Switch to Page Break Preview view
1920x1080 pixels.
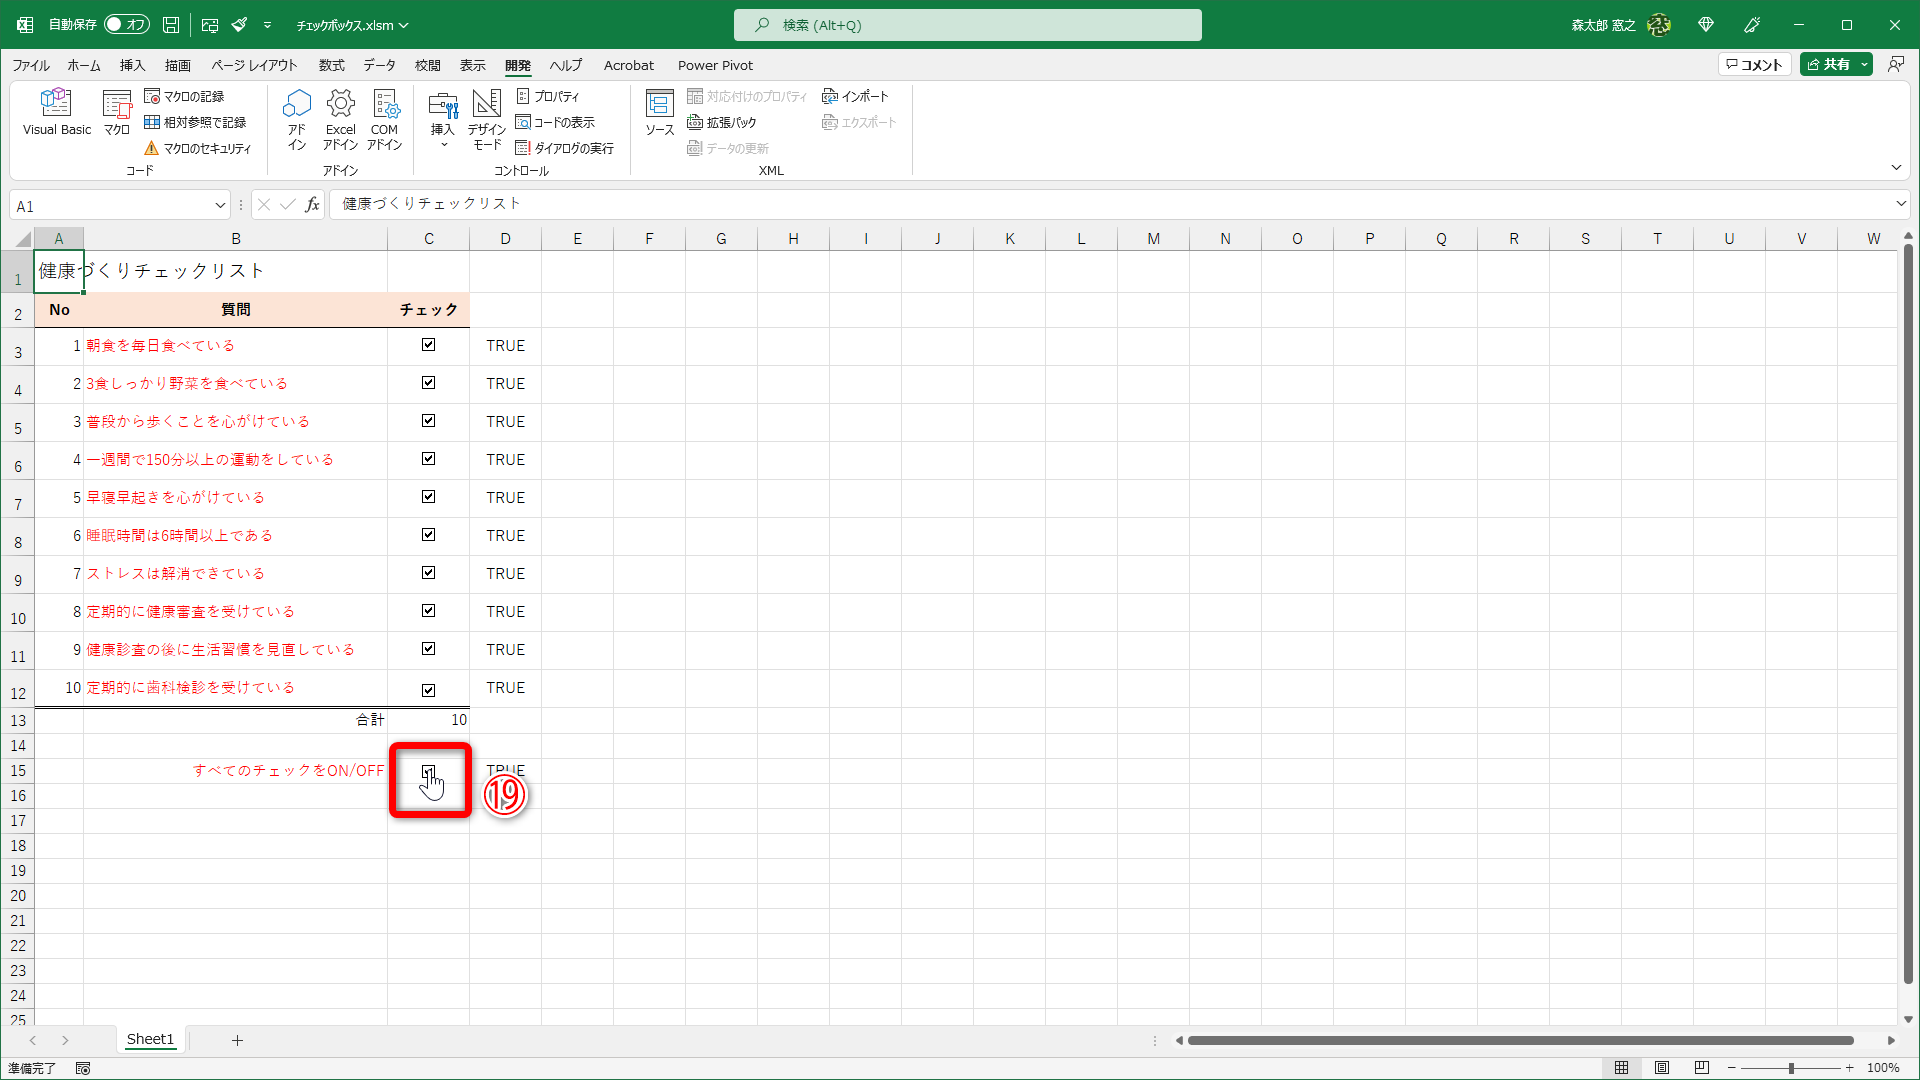point(1701,1068)
